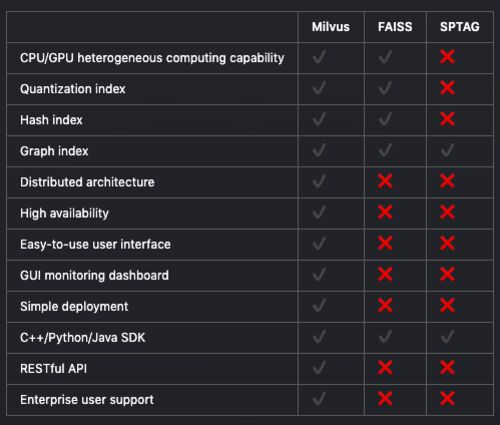Select the red X for FAISS Distributed architecture

click(x=385, y=181)
